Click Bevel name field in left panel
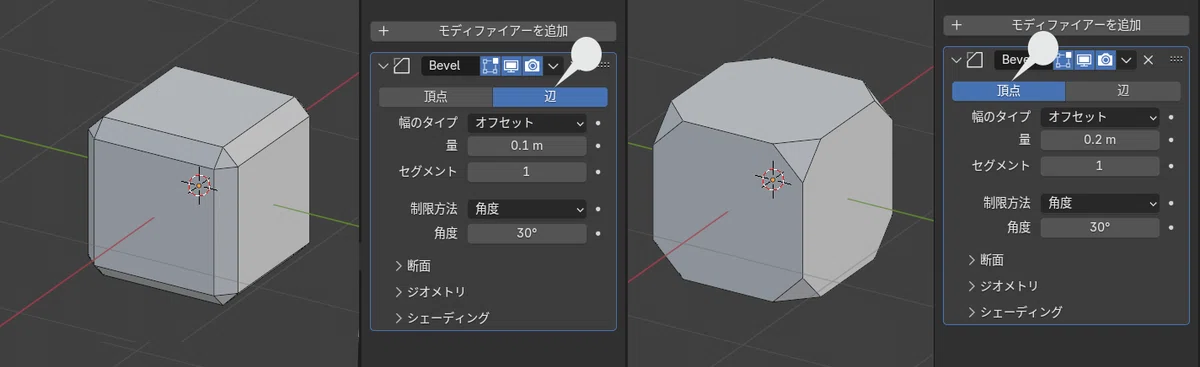The width and height of the screenshot is (1200, 367). 449,66
